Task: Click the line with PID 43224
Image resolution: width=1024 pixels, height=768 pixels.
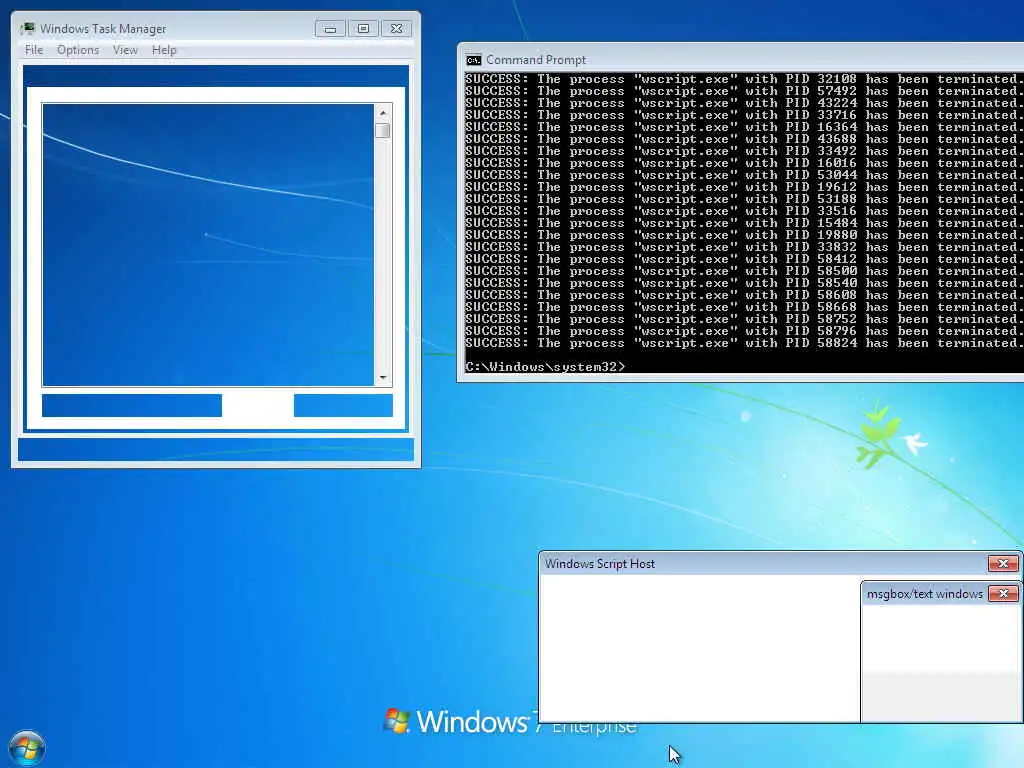Action: click(x=744, y=103)
